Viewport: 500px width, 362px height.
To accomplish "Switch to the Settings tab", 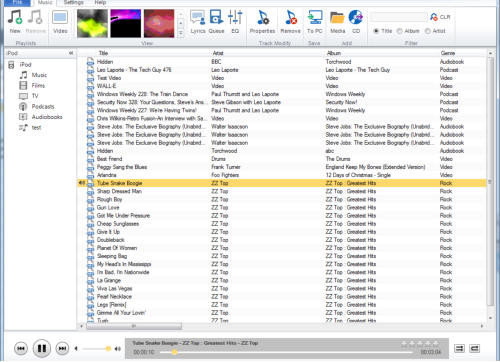I will (x=74, y=2).
